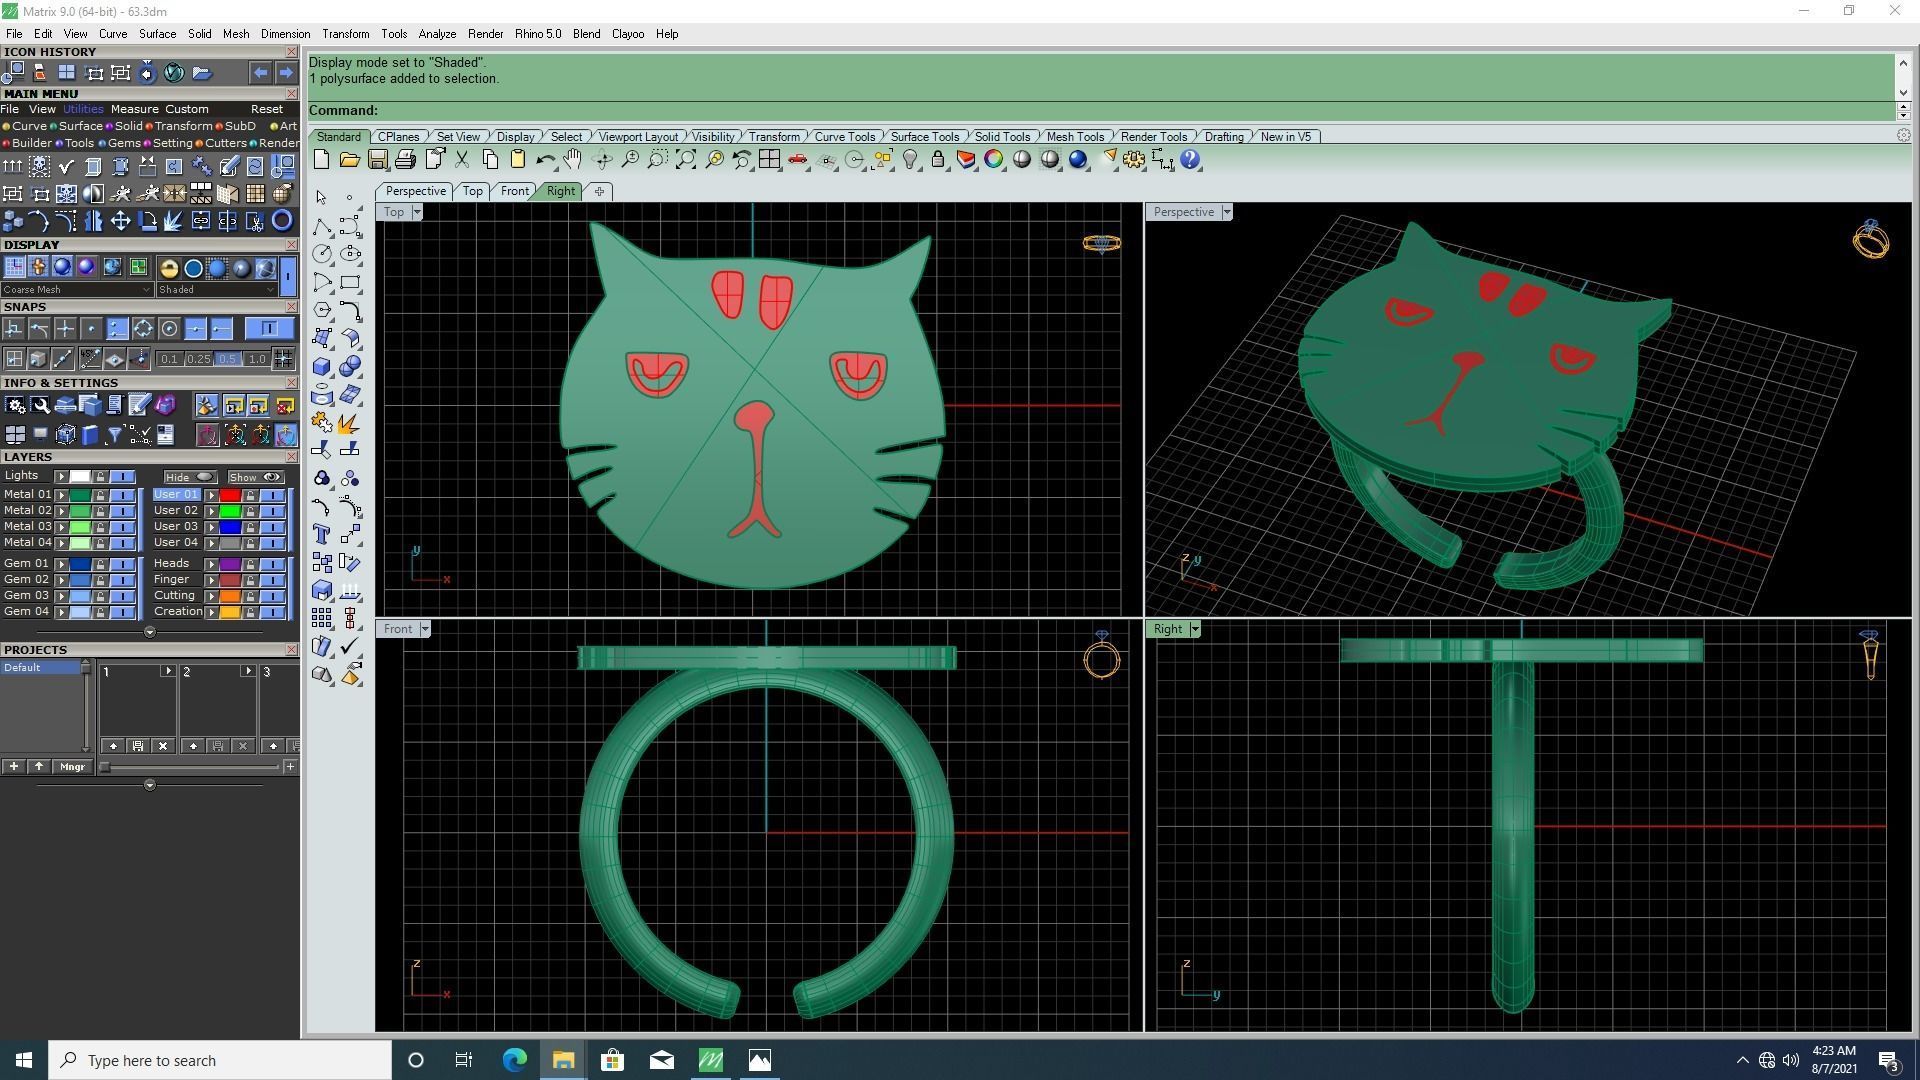Click the gold sphere display mode icon

169,268
